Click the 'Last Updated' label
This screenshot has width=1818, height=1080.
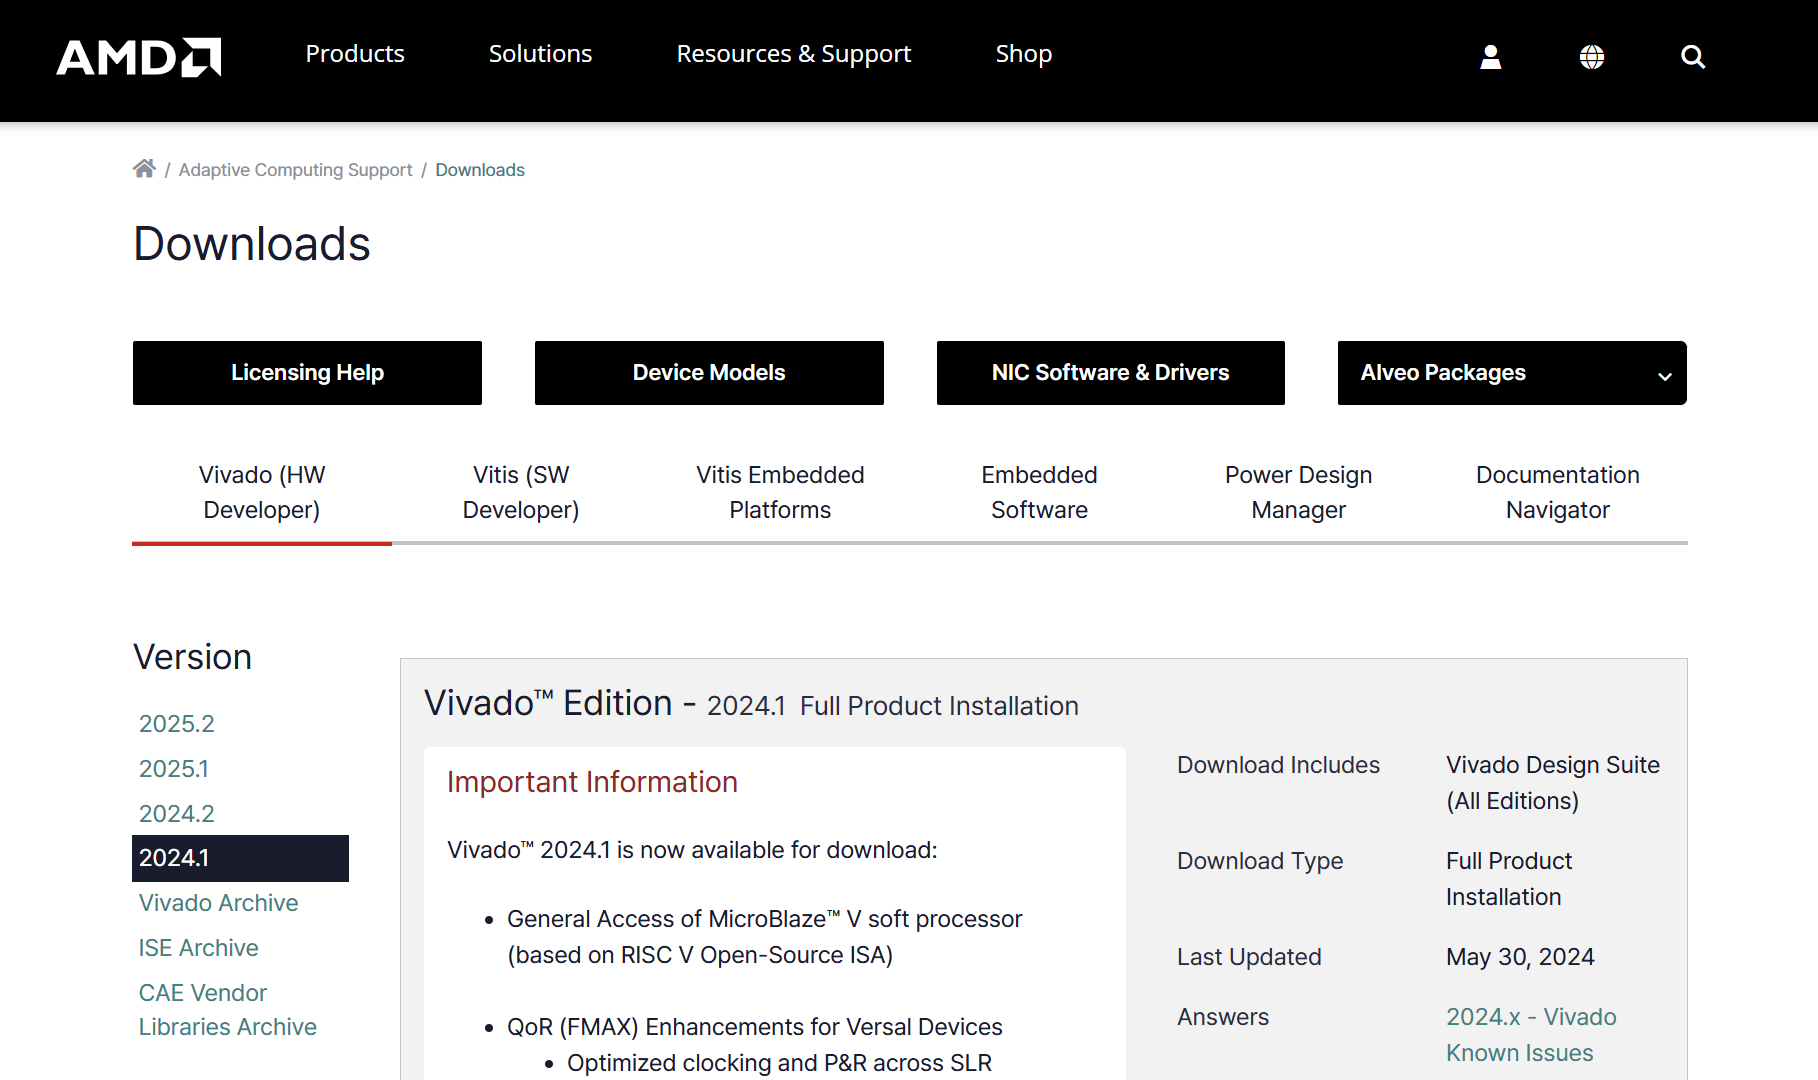click(x=1249, y=957)
